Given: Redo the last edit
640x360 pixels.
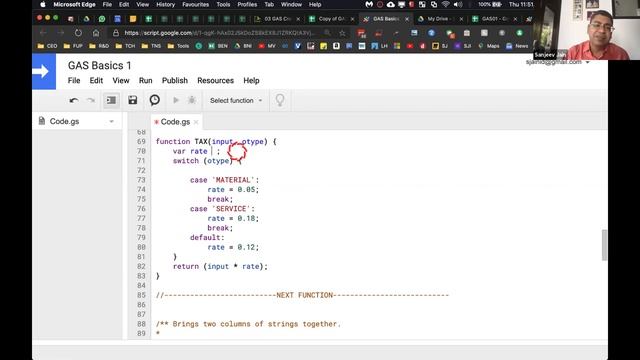Looking at the screenshot, I should (x=91, y=100).
